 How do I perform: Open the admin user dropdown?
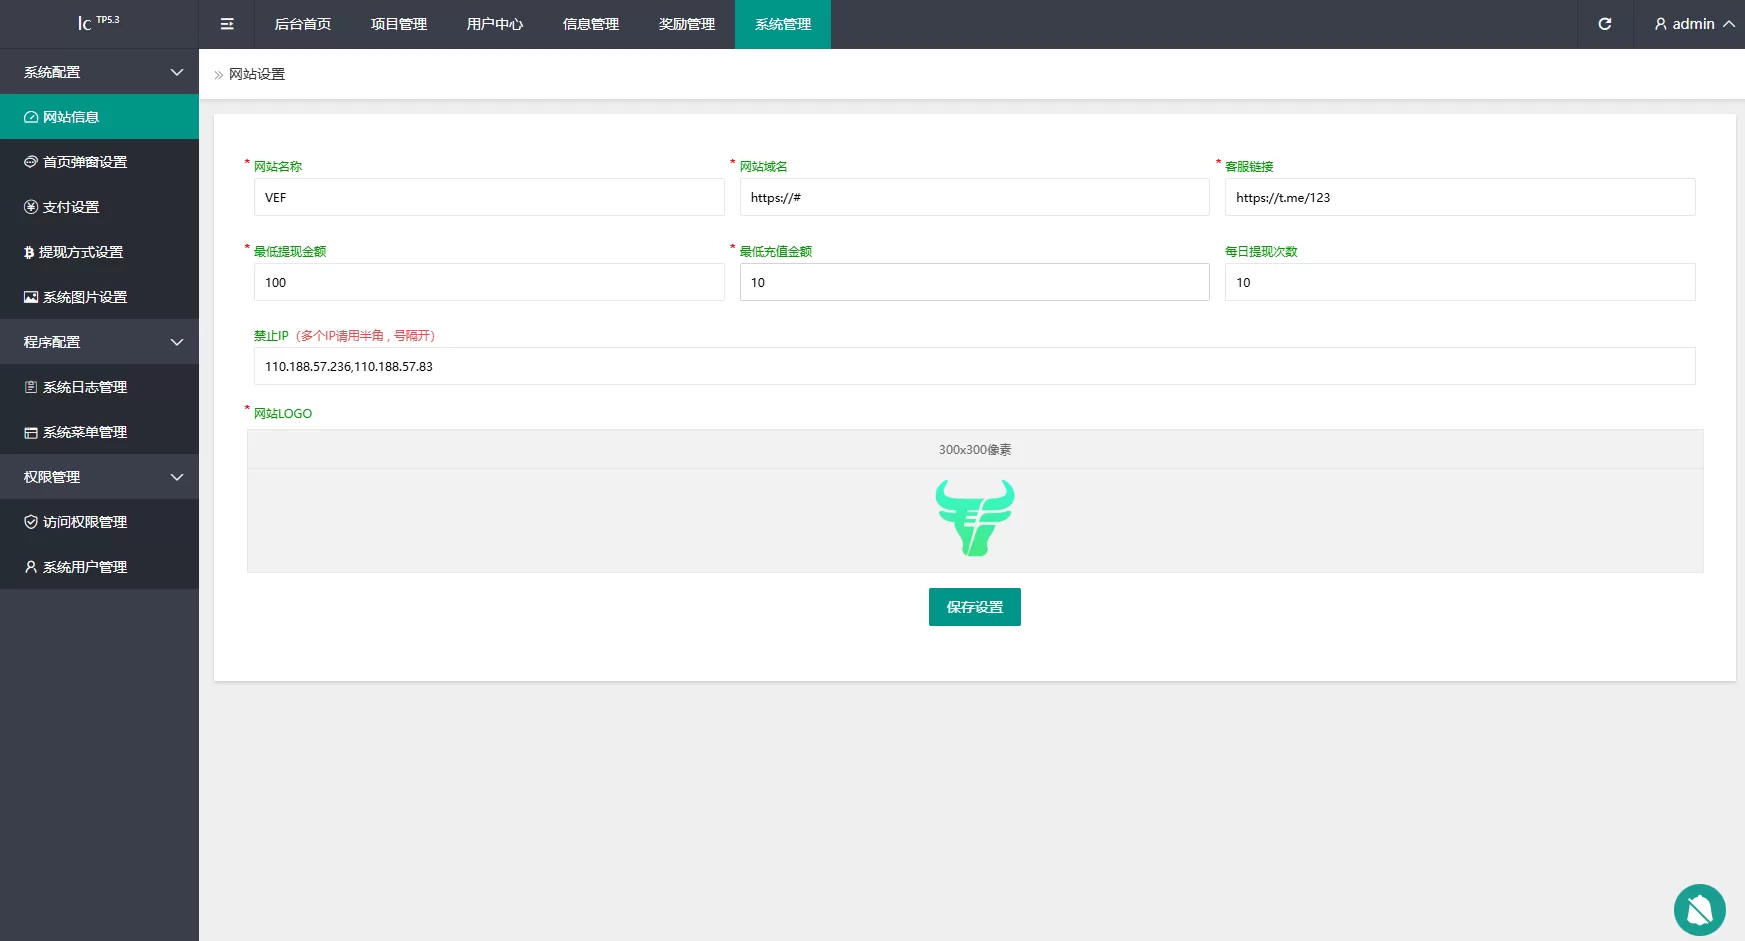[x=1693, y=24]
